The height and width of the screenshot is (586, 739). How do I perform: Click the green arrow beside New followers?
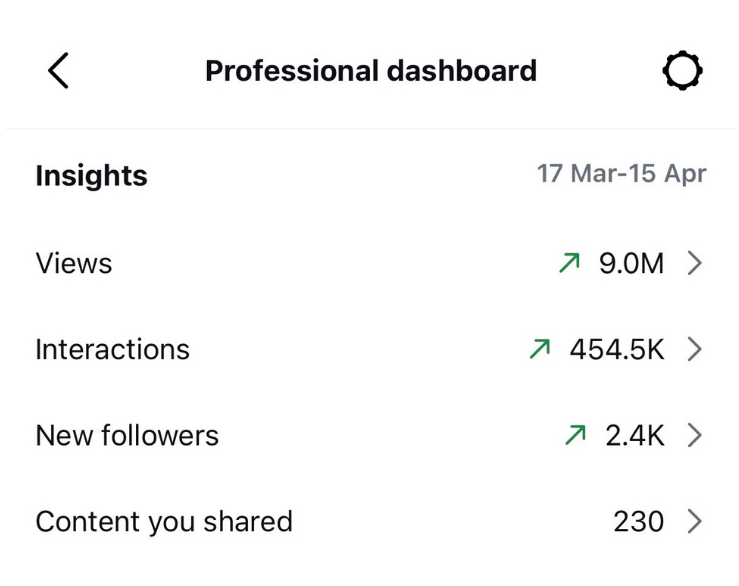click(x=575, y=435)
